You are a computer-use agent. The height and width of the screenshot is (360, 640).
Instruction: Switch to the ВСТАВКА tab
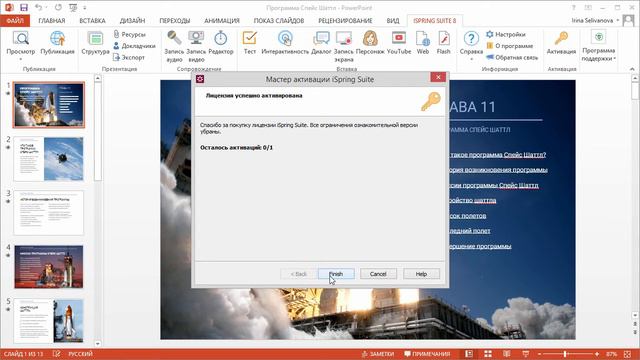[92, 20]
